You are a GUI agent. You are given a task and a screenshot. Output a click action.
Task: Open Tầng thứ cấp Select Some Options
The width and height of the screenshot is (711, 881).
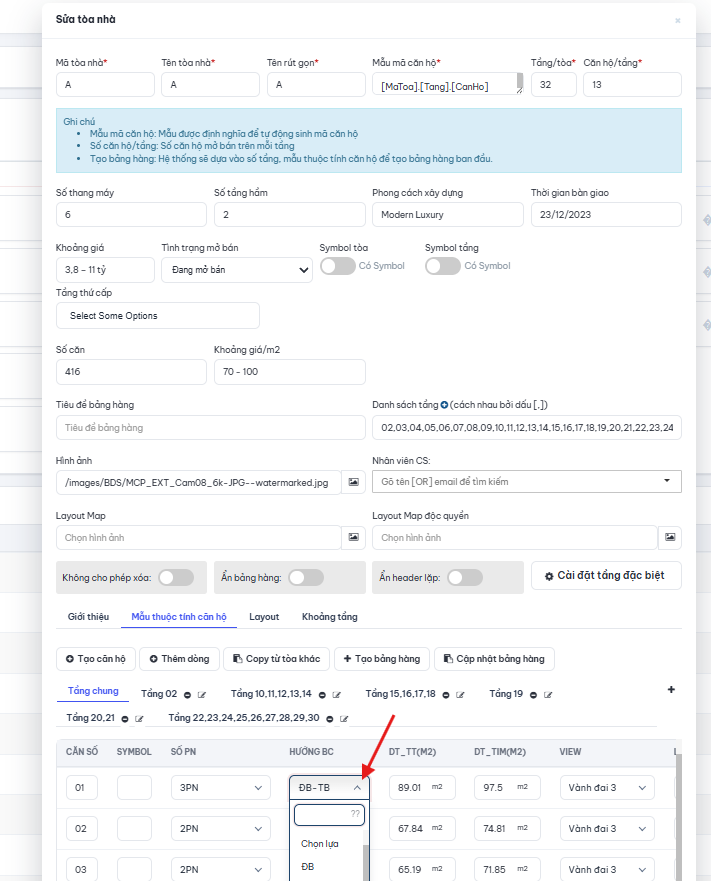(158, 315)
